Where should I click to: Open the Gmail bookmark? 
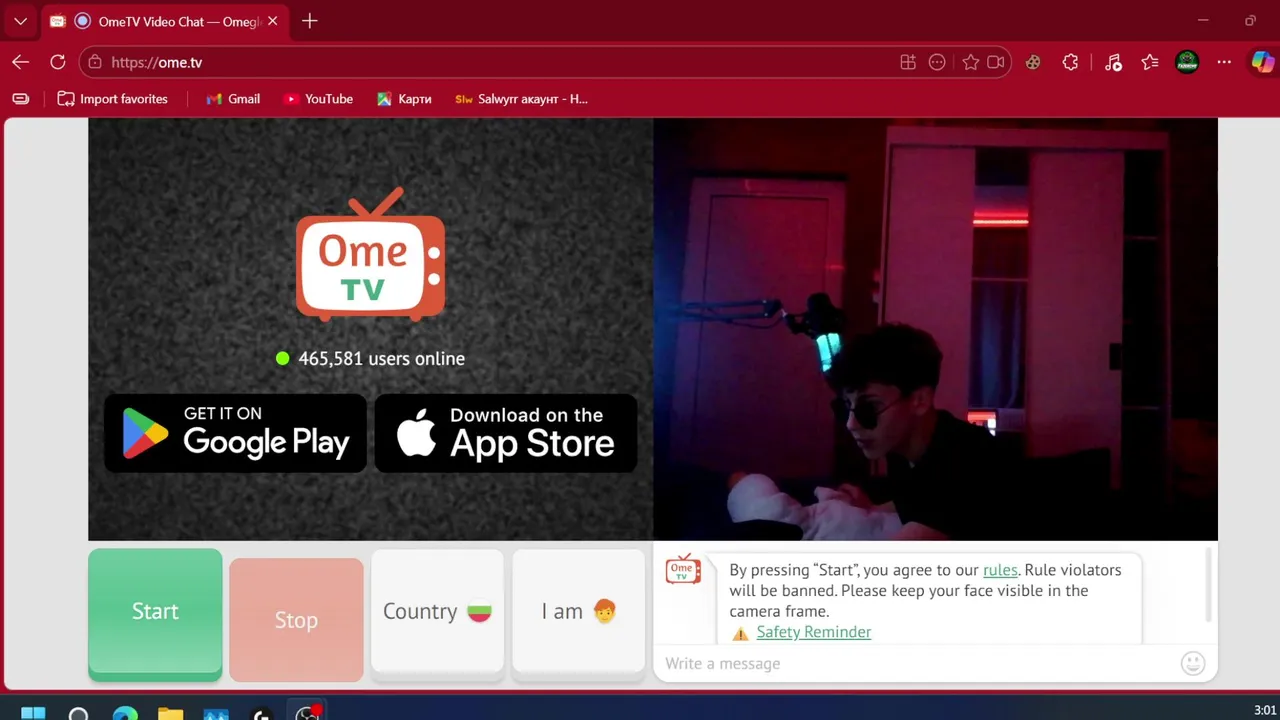[x=233, y=99]
